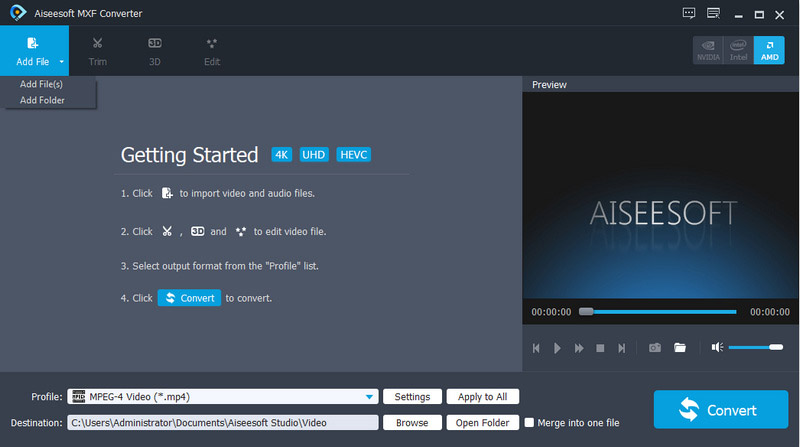Click the MPEG icon in the Profile box

79,396
